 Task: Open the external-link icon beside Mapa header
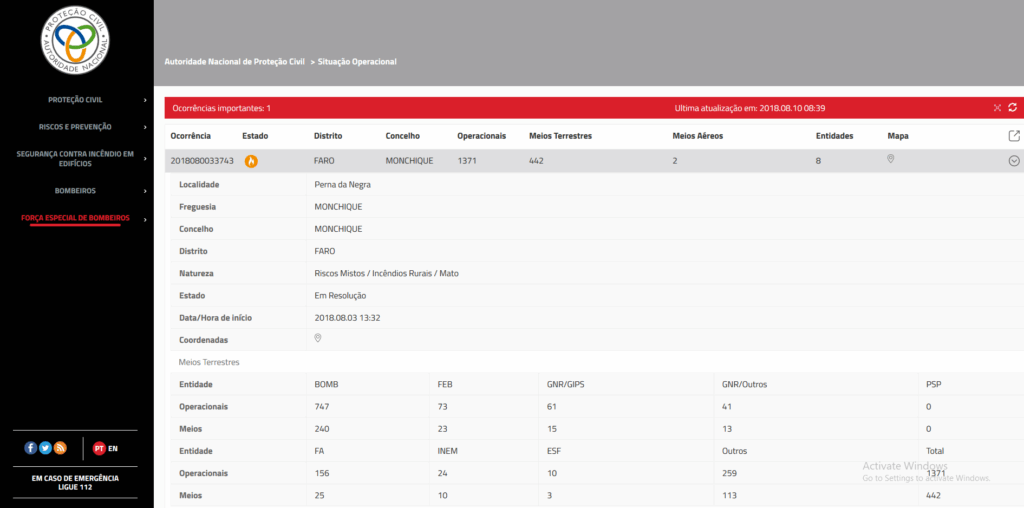coord(1014,136)
